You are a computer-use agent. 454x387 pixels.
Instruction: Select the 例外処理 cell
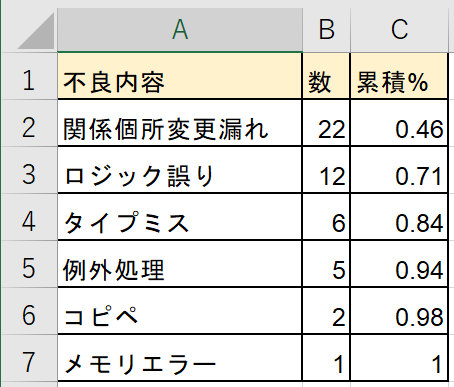[180, 264]
